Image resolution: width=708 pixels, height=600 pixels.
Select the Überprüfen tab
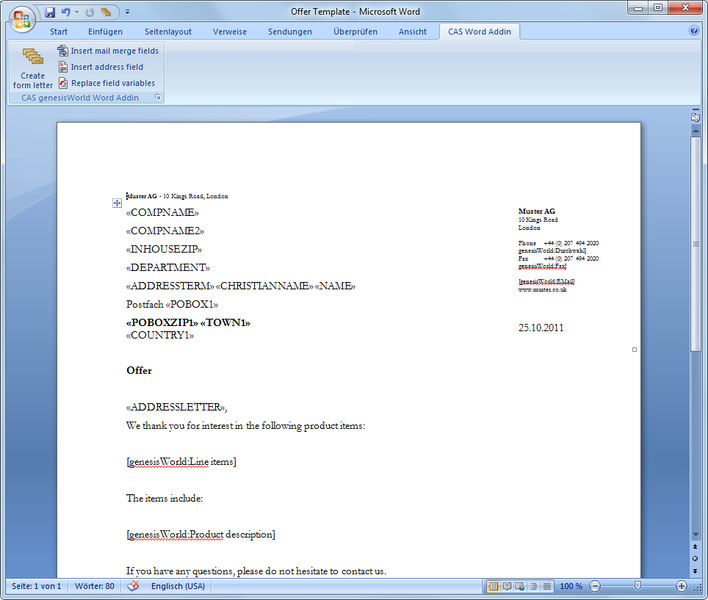355,32
